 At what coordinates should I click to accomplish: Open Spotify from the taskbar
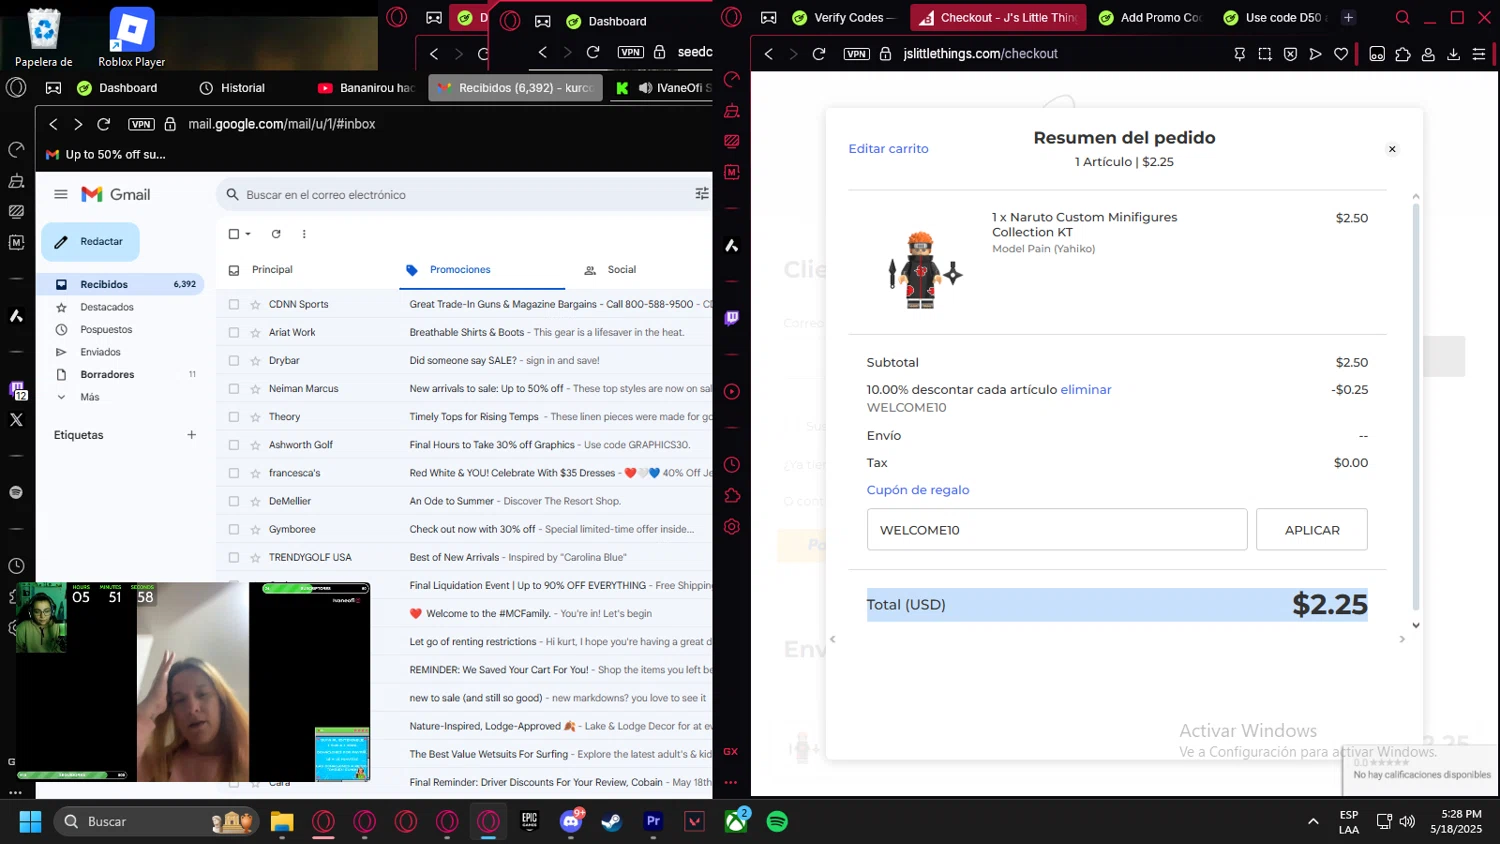pos(777,822)
